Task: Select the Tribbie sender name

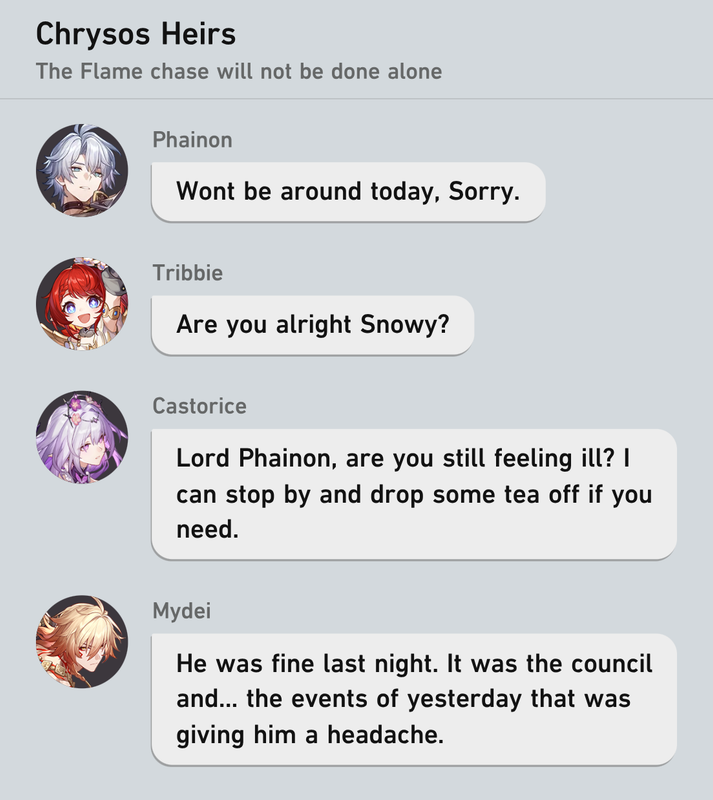Action: pos(187,273)
